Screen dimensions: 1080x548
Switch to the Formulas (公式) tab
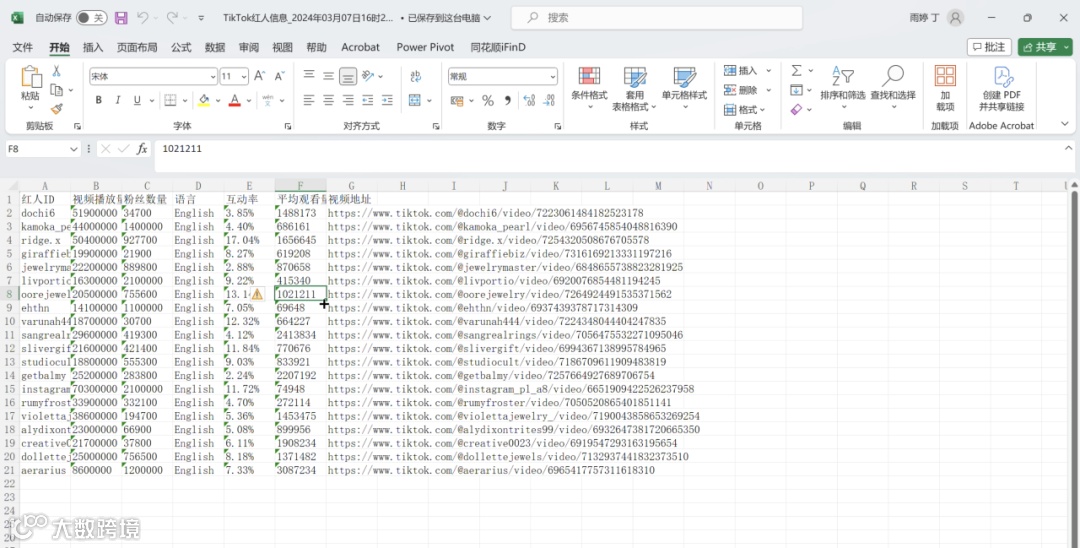[181, 48]
